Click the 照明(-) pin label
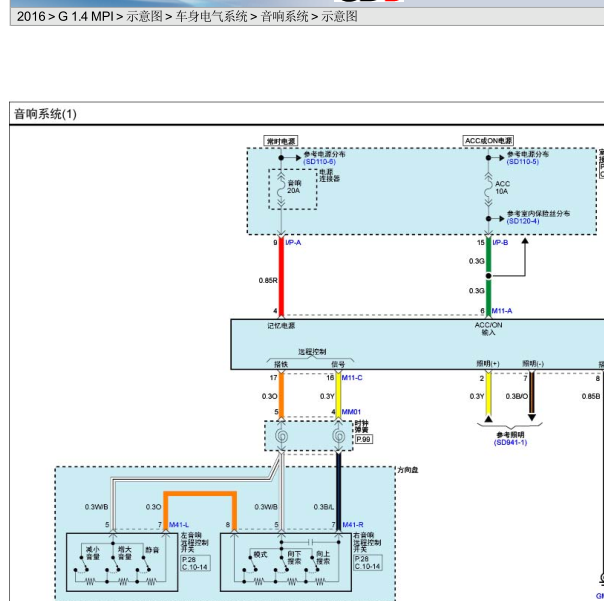 pos(533,364)
